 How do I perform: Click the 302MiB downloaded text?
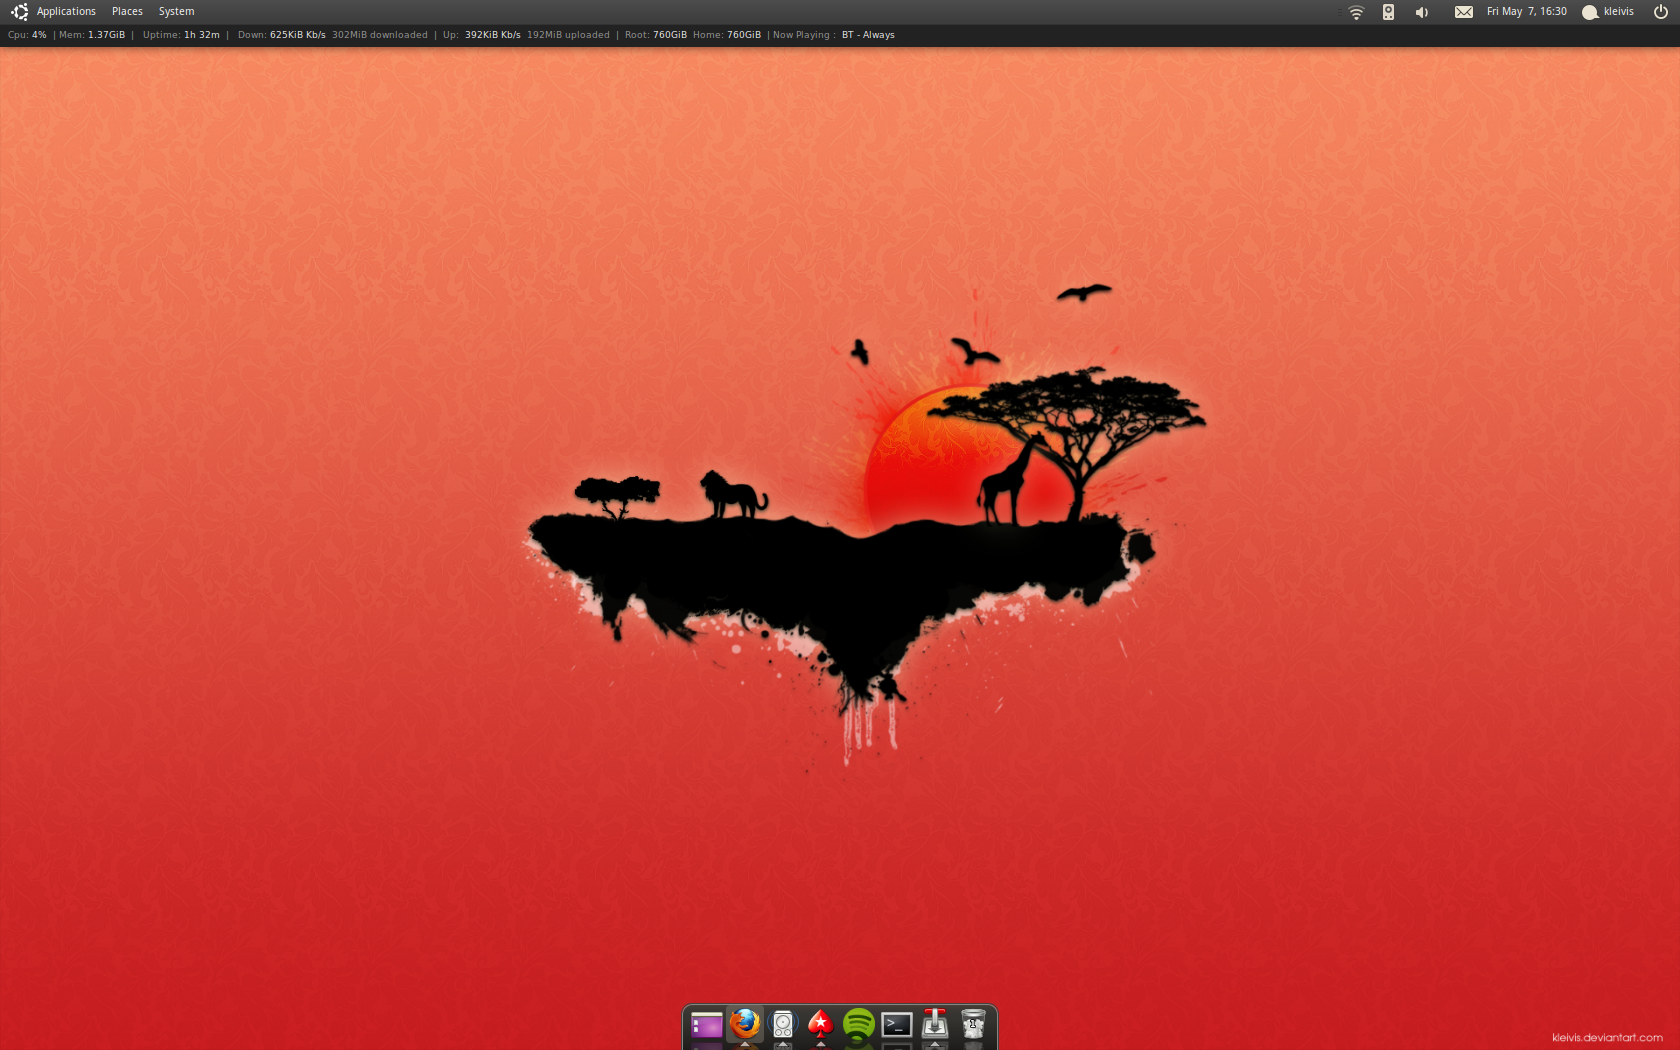tap(379, 35)
